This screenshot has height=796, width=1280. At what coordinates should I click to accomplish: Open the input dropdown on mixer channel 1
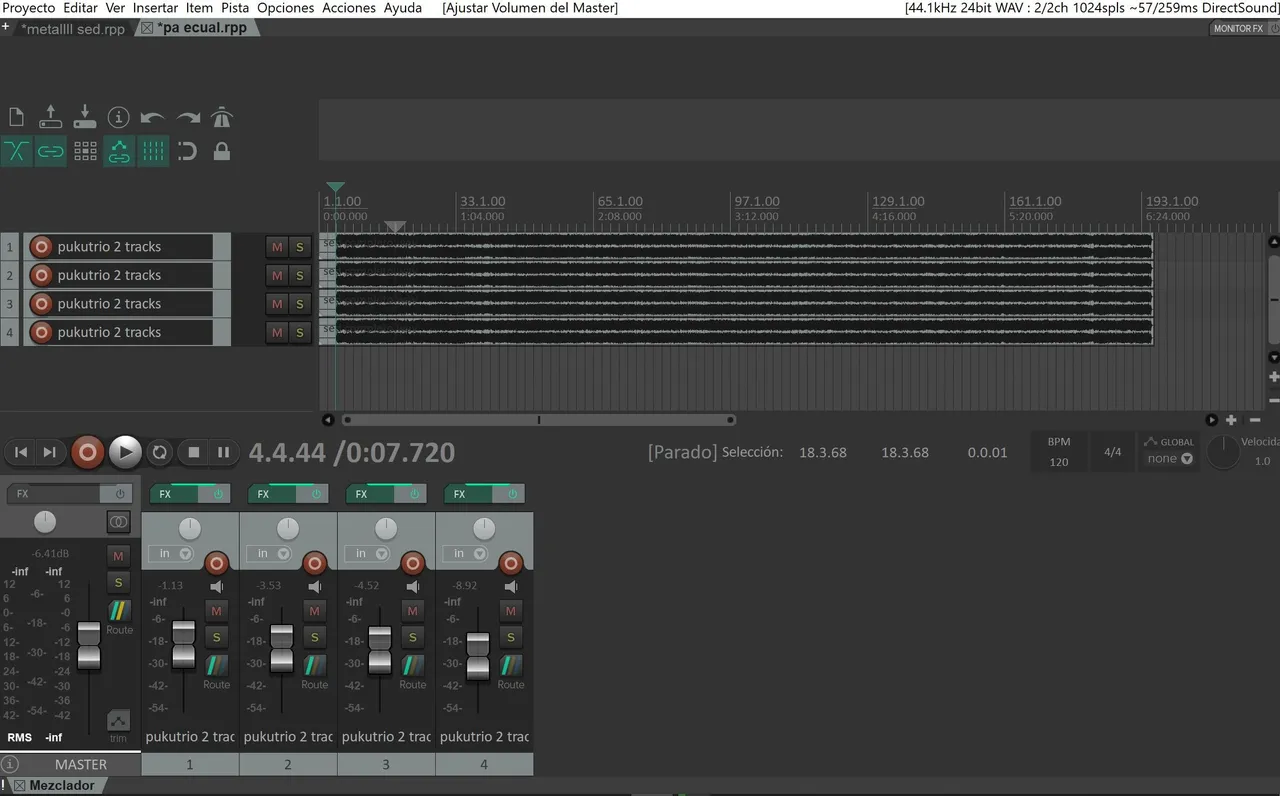pos(170,554)
